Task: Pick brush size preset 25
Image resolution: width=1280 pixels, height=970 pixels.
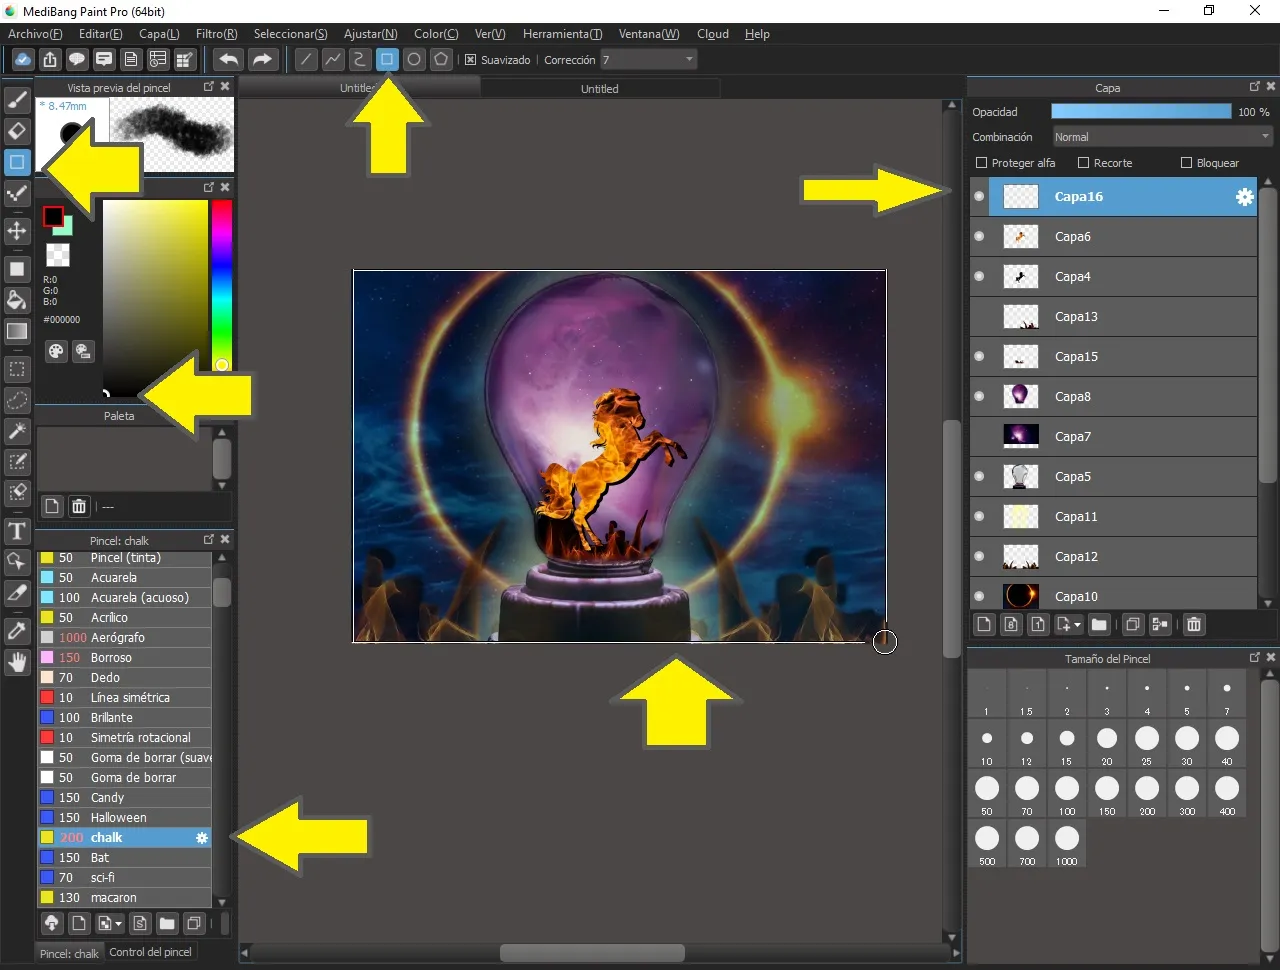Action: [1147, 745]
